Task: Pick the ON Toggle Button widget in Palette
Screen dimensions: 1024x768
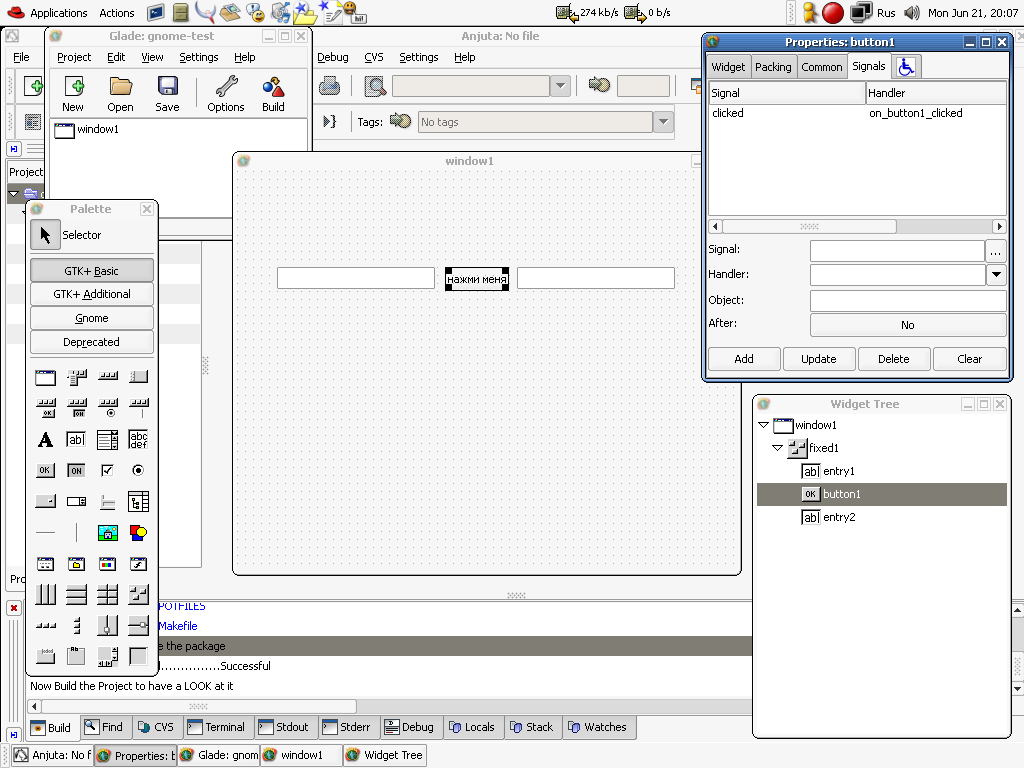Action: (76, 470)
